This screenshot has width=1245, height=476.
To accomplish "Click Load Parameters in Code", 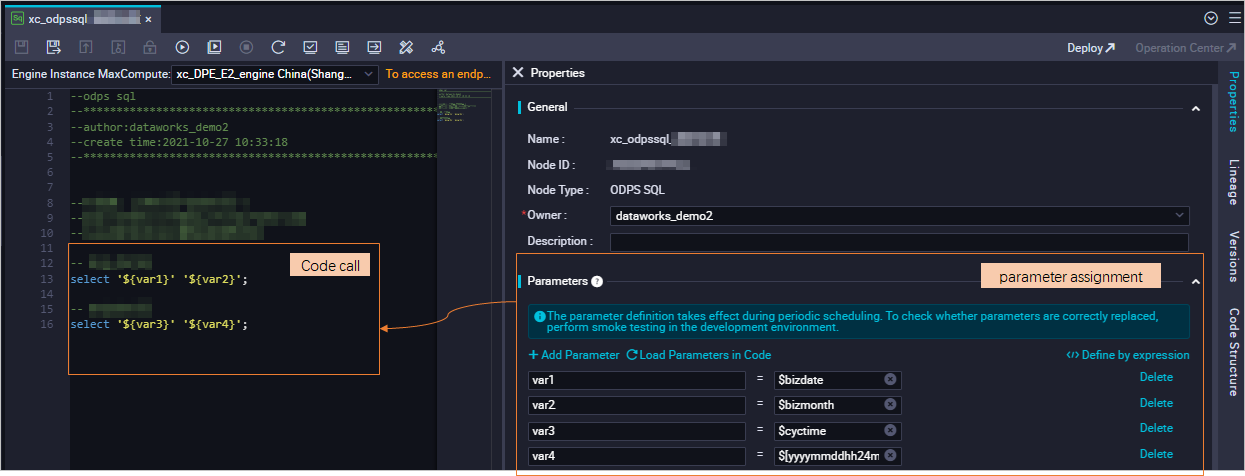I will click(x=698, y=355).
